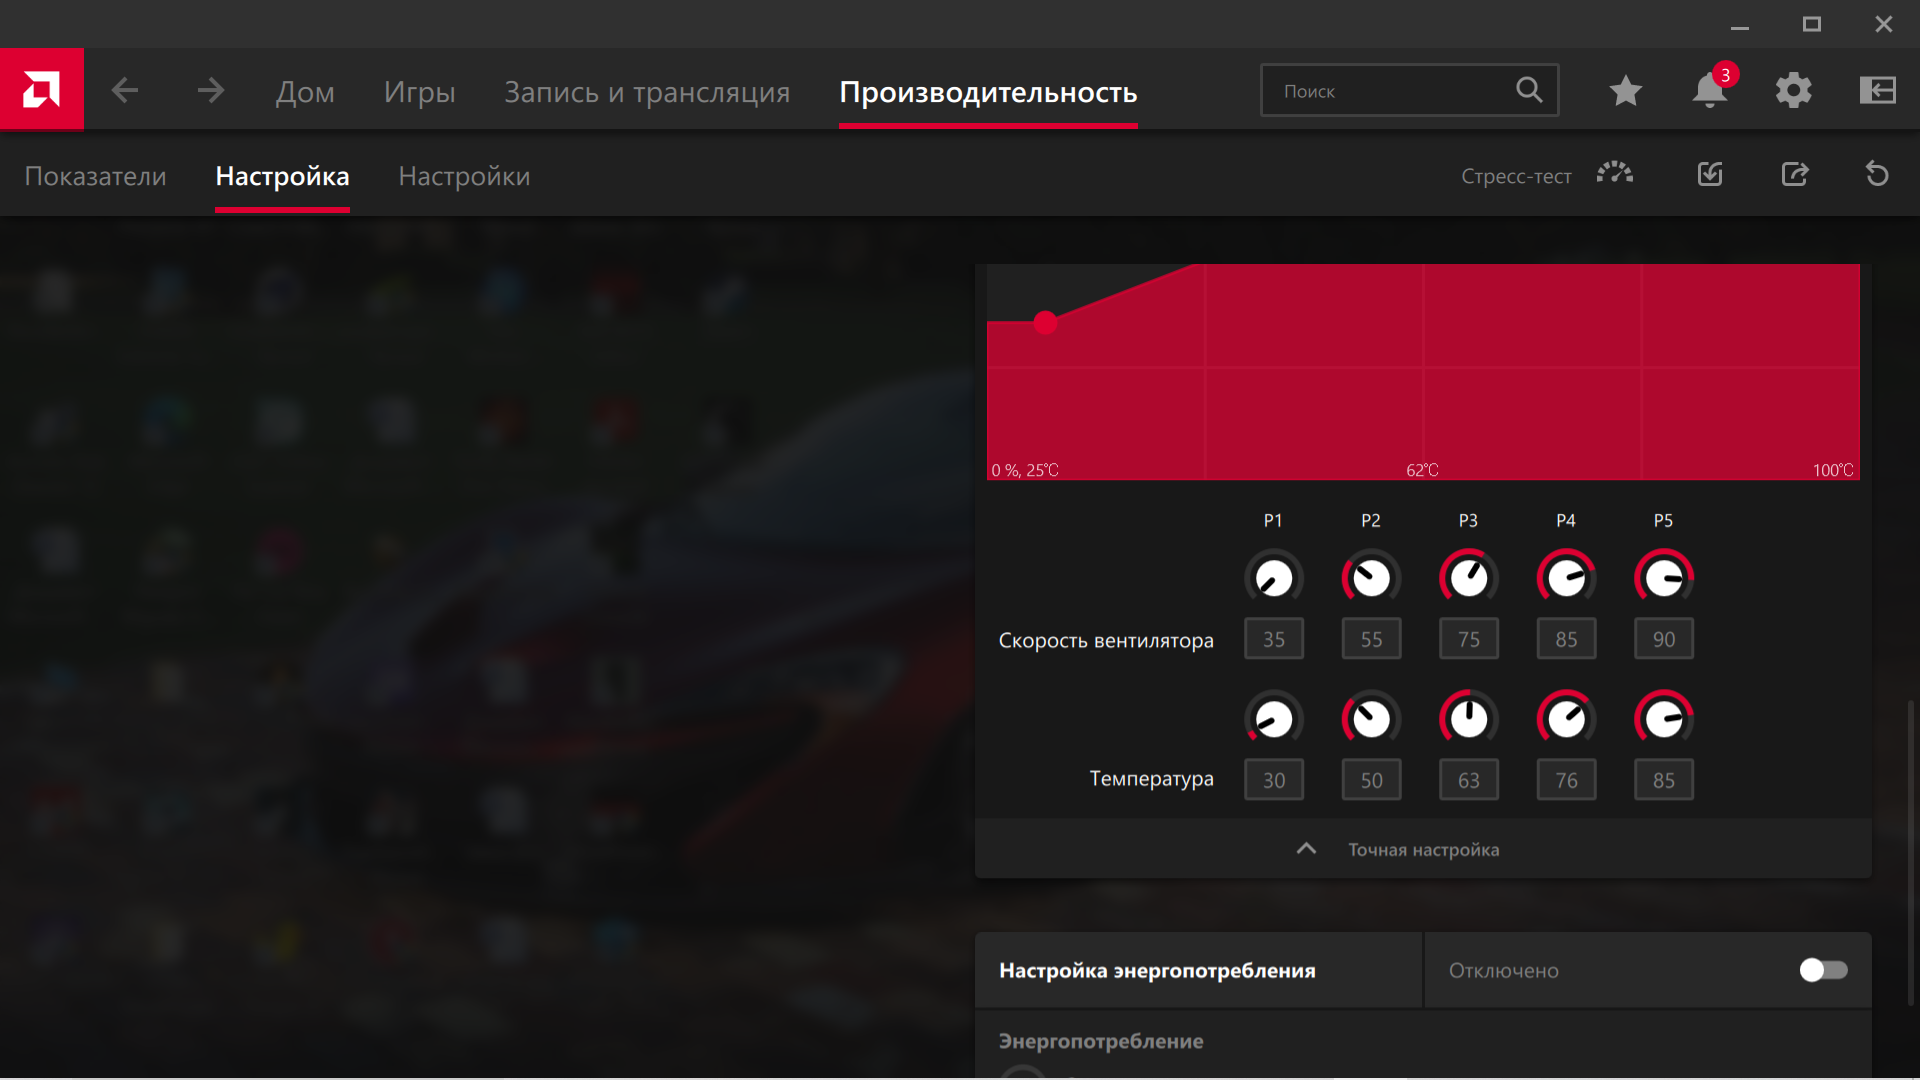1920x1080 pixels.
Task: Open the Настройки sub-tab
Action: [464, 176]
